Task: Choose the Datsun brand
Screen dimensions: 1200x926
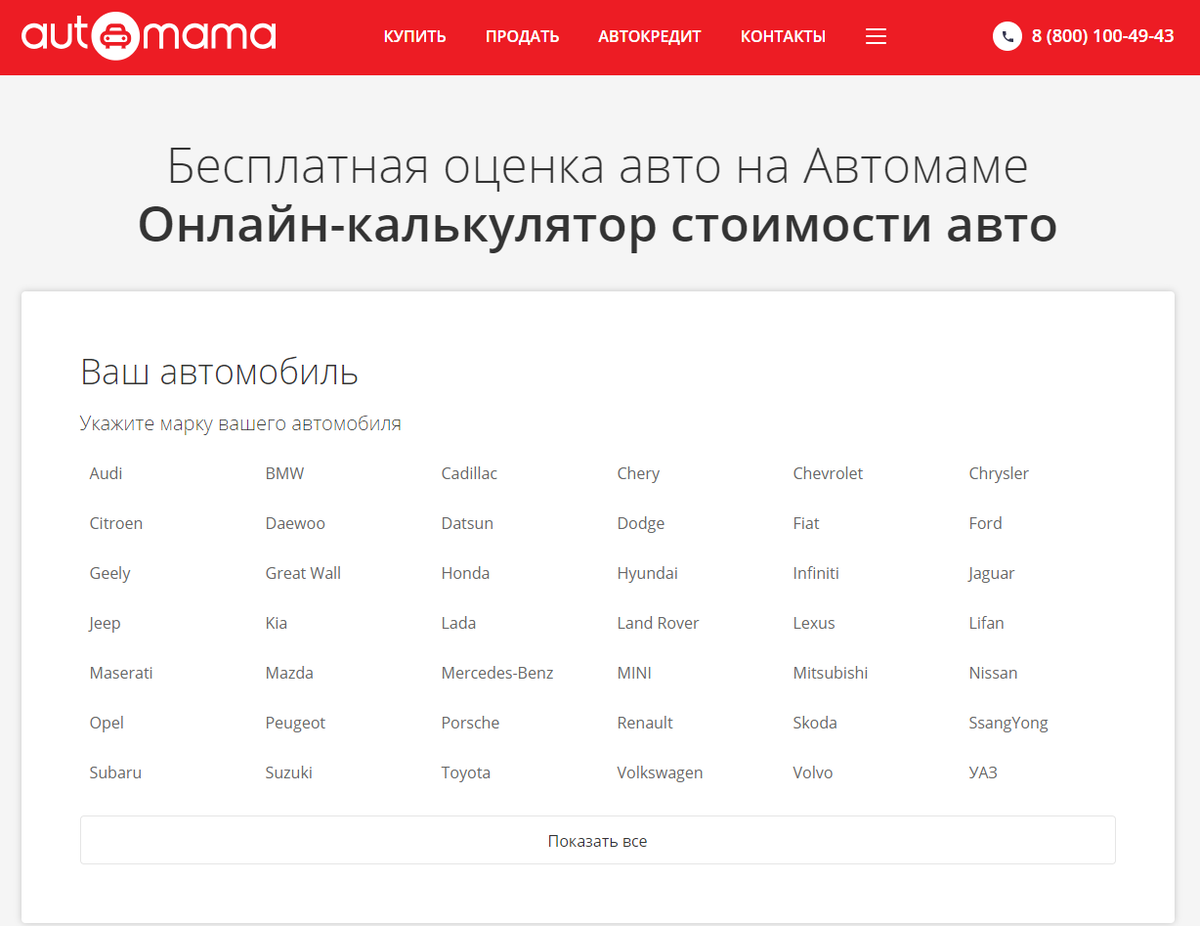Action: tap(467, 523)
